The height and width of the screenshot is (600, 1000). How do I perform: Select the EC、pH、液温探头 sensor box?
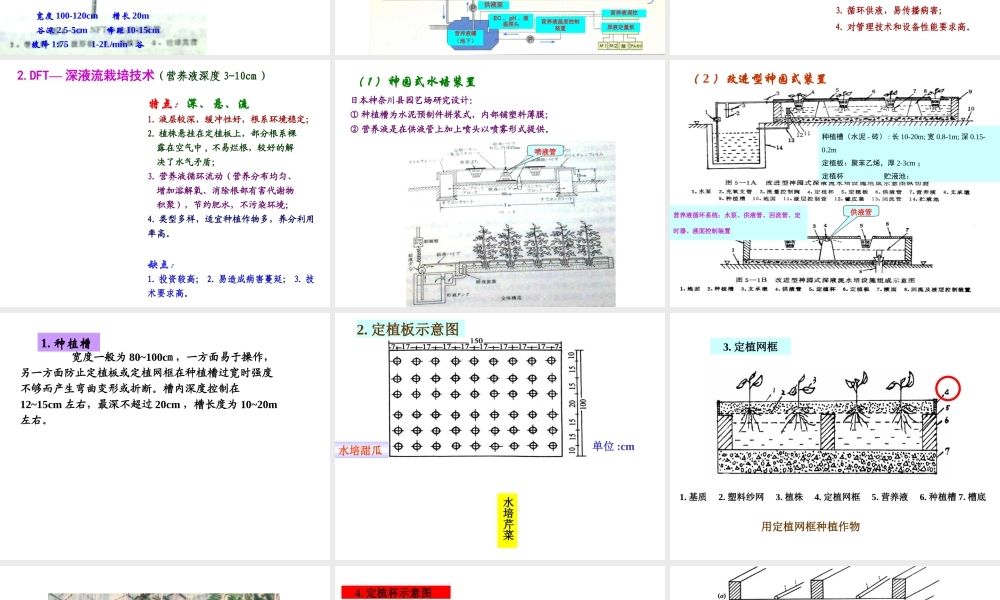pyautogui.click(x=510, y=21)
